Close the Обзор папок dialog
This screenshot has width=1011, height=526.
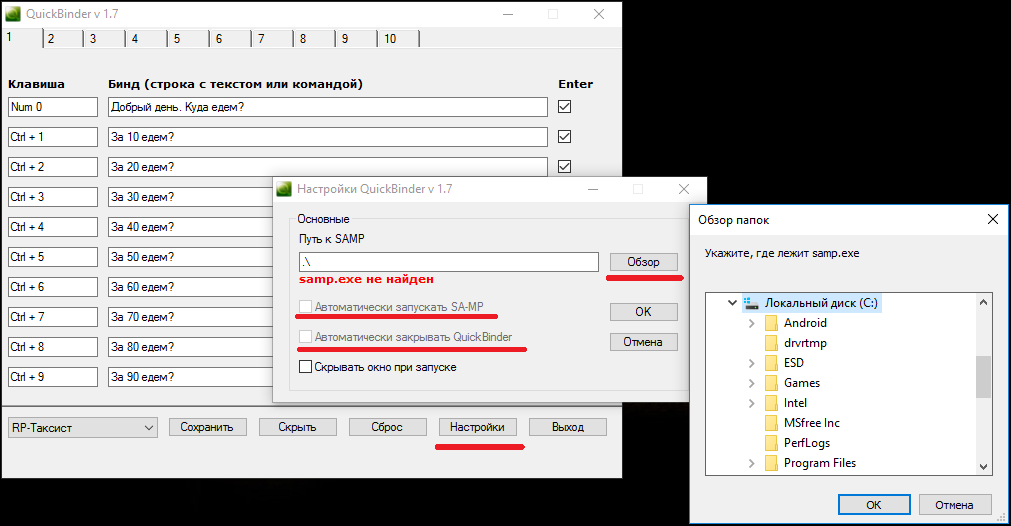pos(992,219)
